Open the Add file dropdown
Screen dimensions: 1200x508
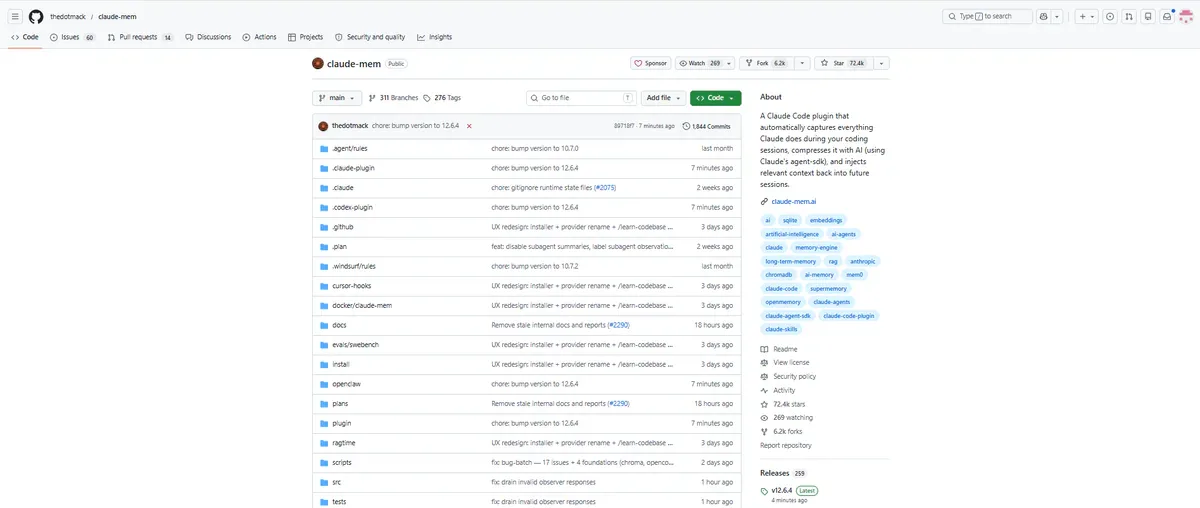pyautogui.click(x=664, y=98)
